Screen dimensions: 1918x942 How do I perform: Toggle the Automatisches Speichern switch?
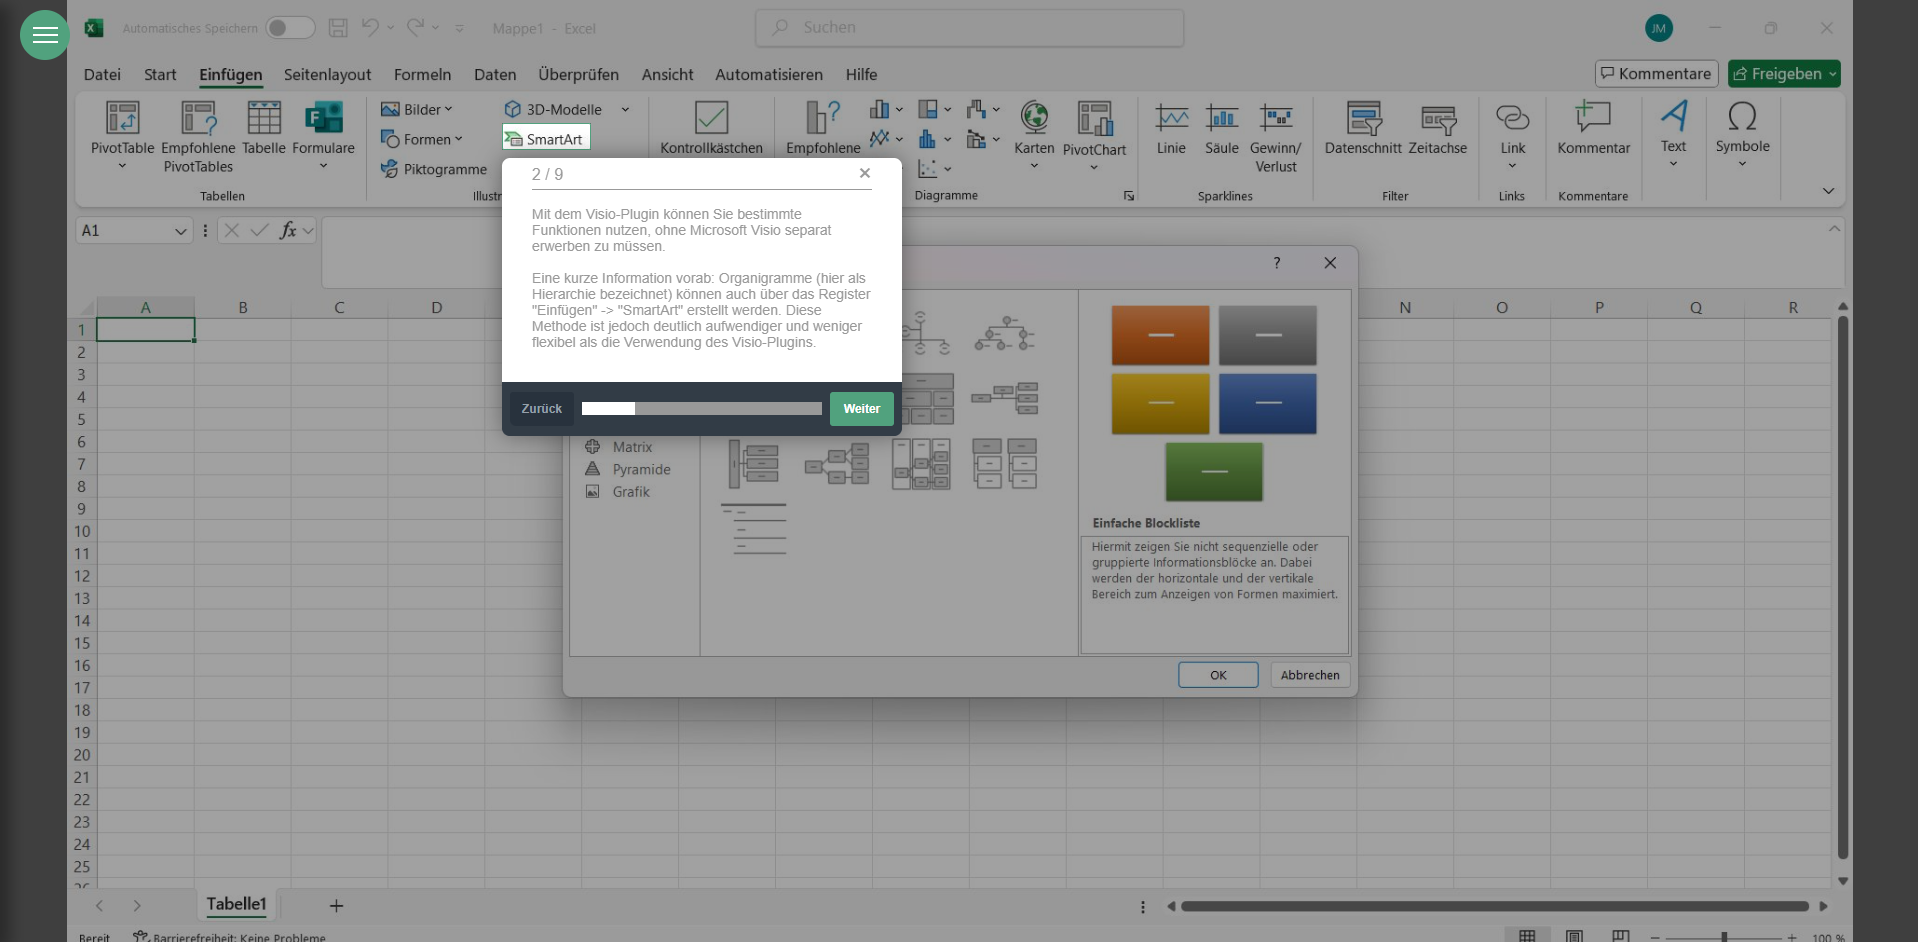coord(290,28)
